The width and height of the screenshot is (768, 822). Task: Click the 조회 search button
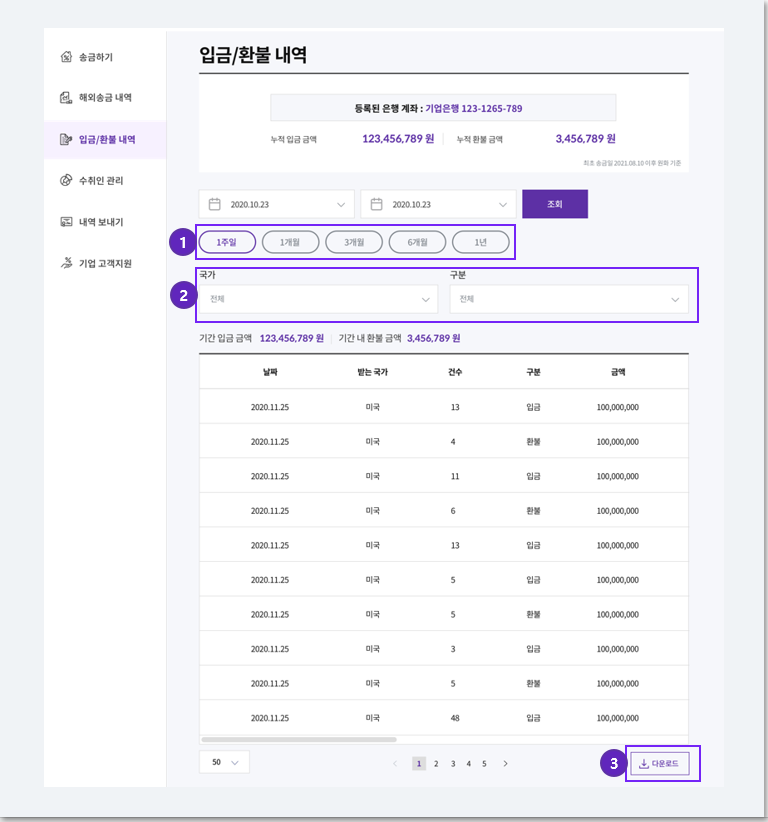[x=555, y=204]
